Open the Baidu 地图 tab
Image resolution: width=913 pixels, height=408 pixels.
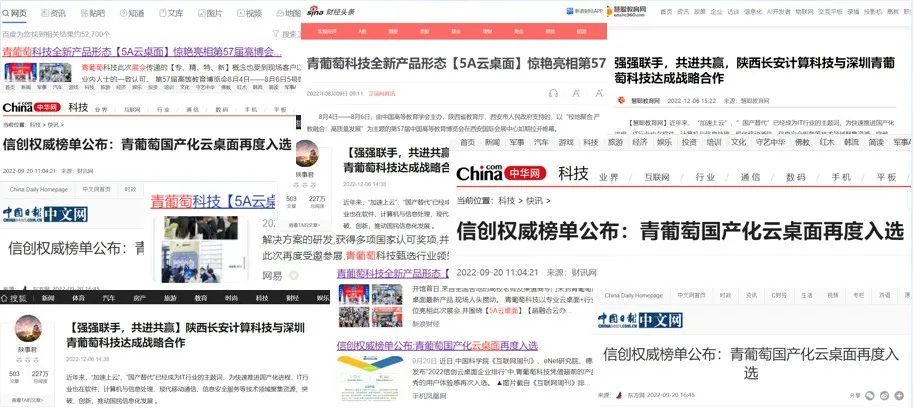point(288,13)
